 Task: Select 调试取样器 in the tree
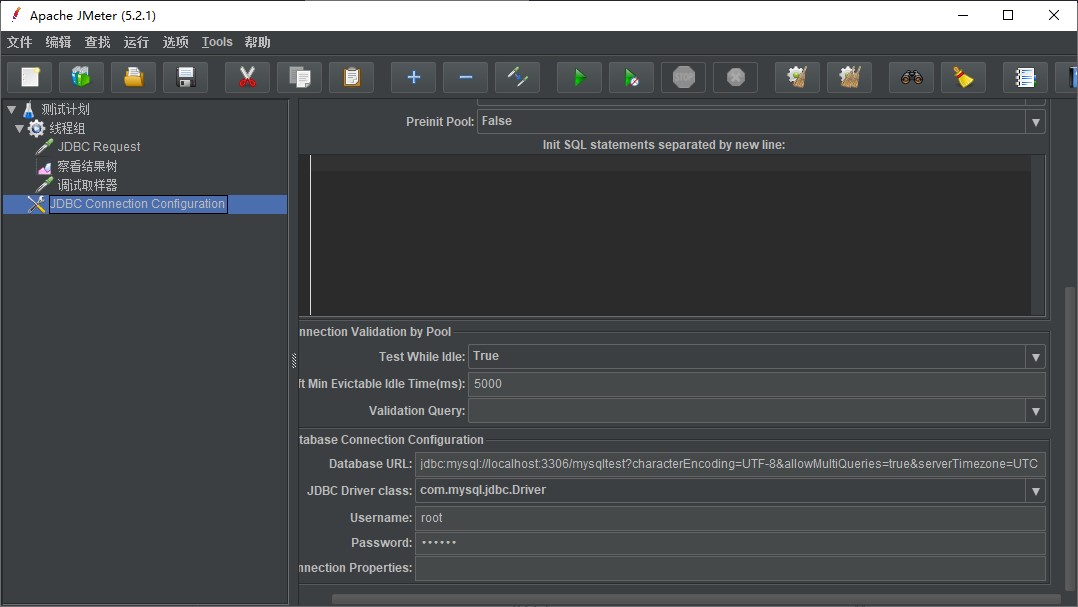(x=87, y=185)
